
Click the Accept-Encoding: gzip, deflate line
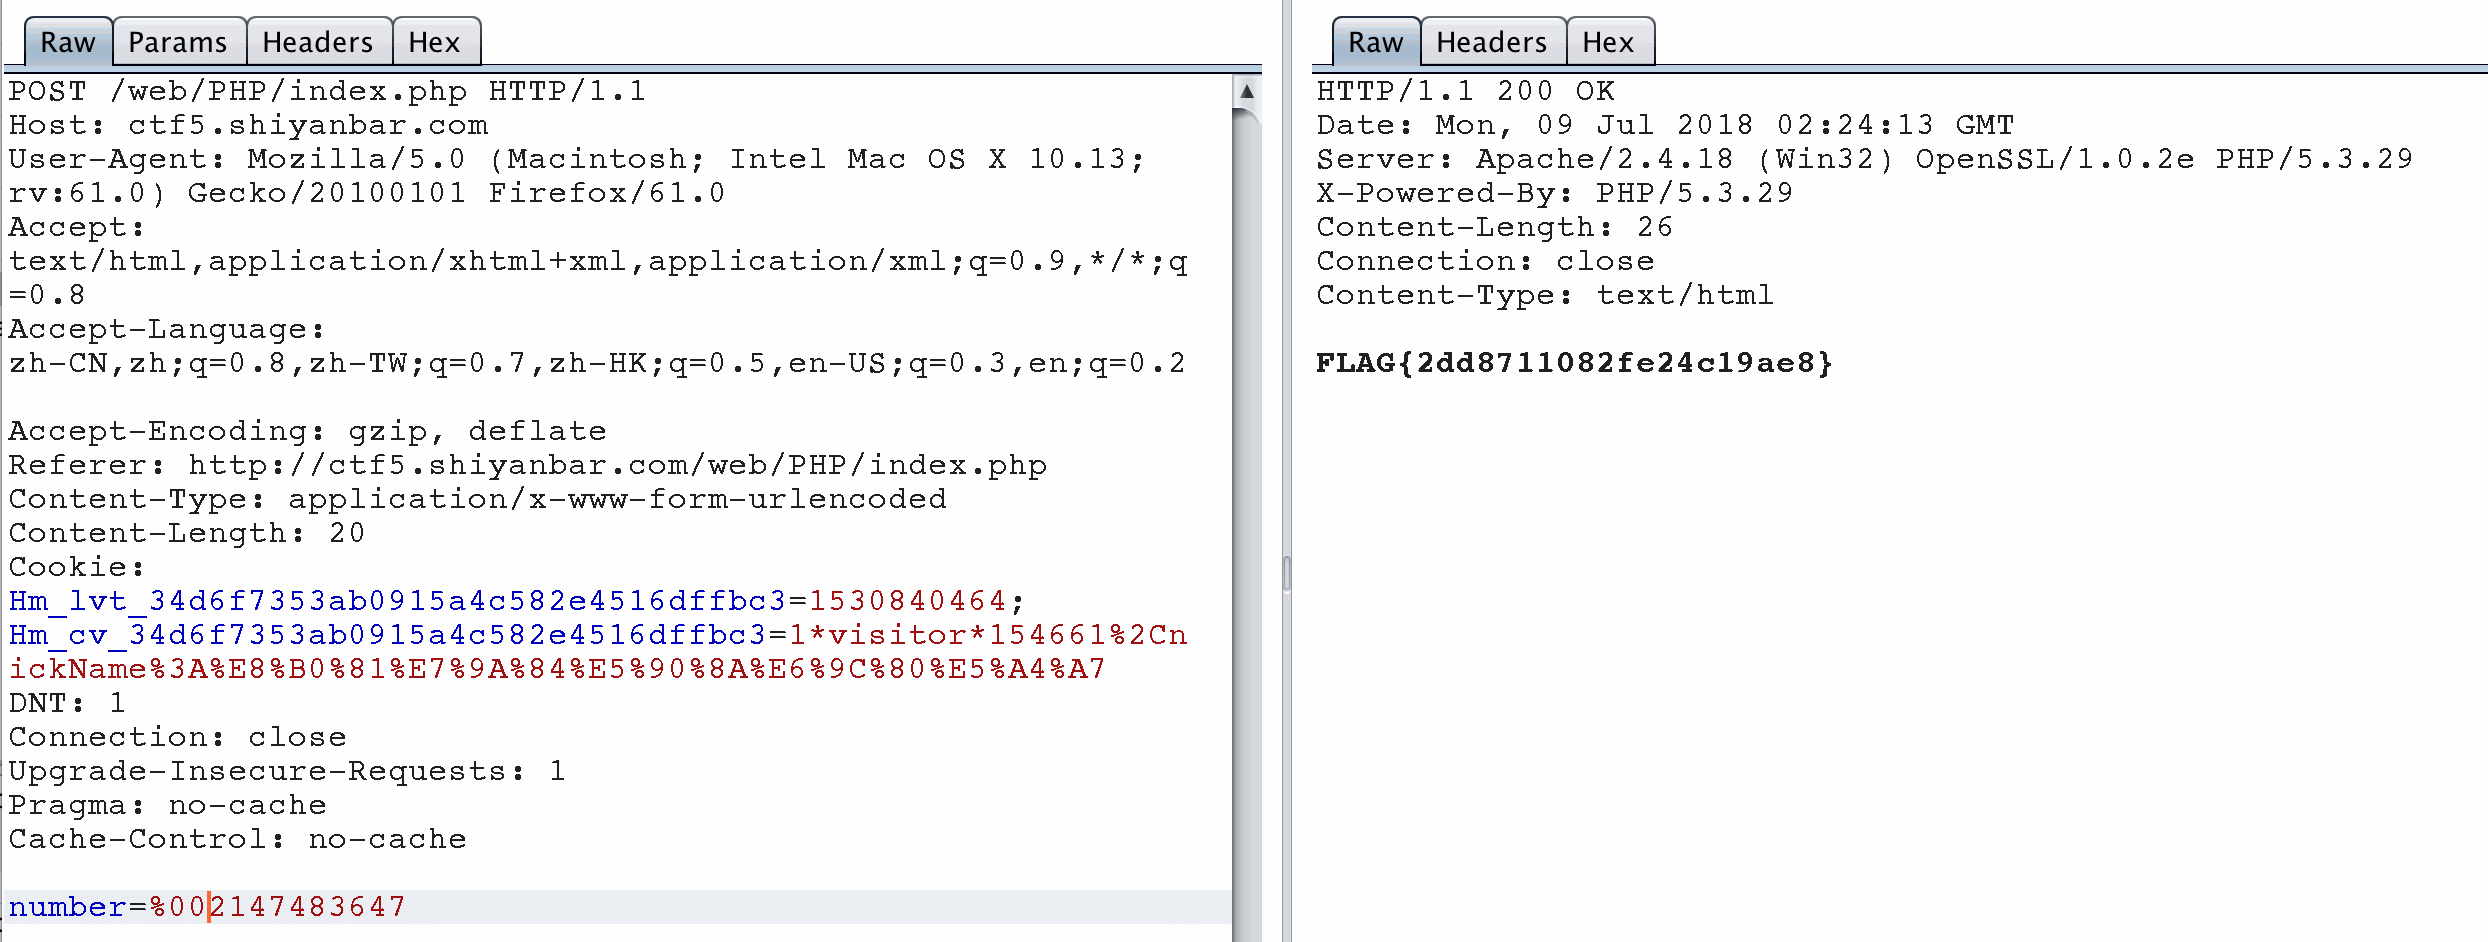tap(307, 431)
